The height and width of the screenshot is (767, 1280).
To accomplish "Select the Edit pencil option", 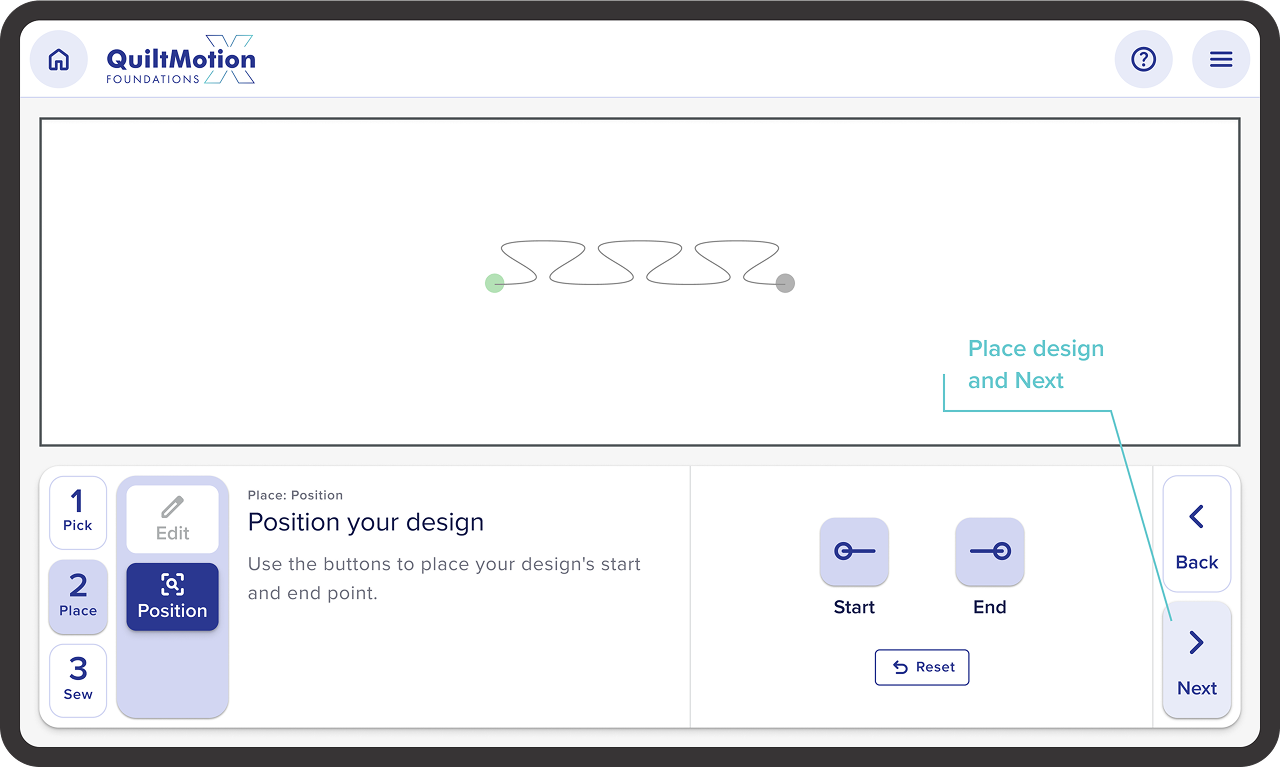I will 172,519.
